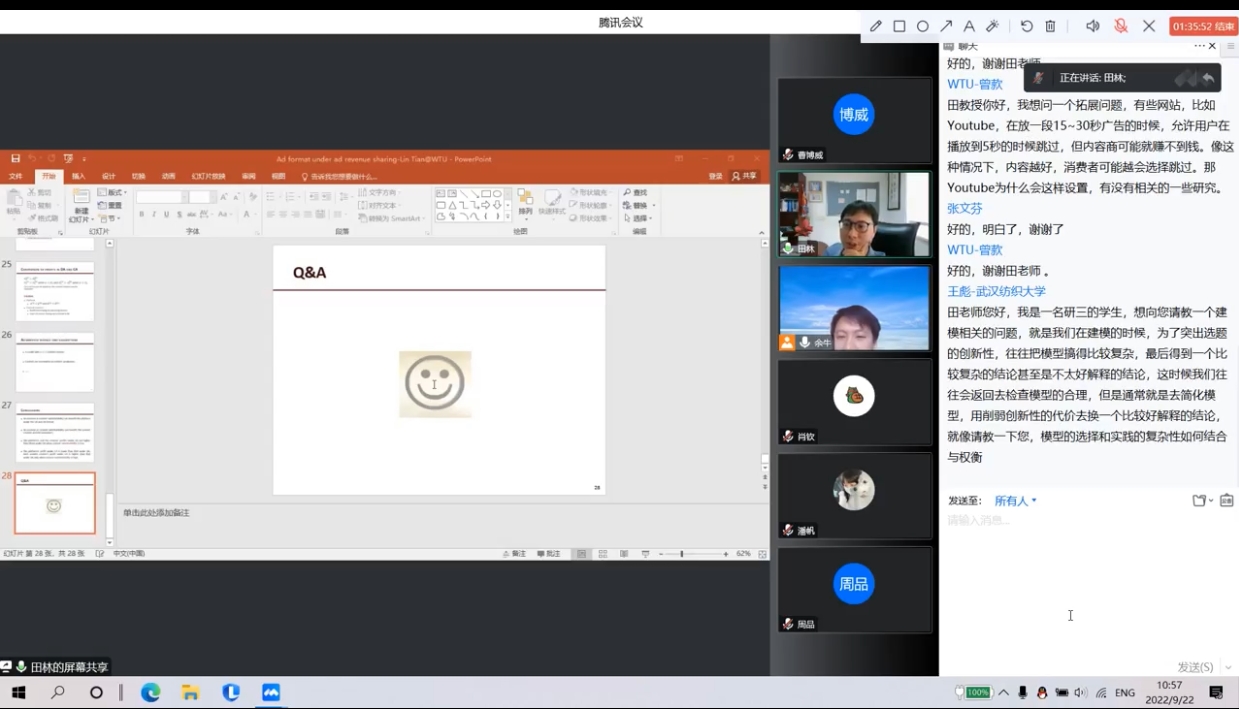This screenshot has width=1239, height=709.
Task: Adjust the PowerPoint zoom slider
Action: (x=682, y=554)
